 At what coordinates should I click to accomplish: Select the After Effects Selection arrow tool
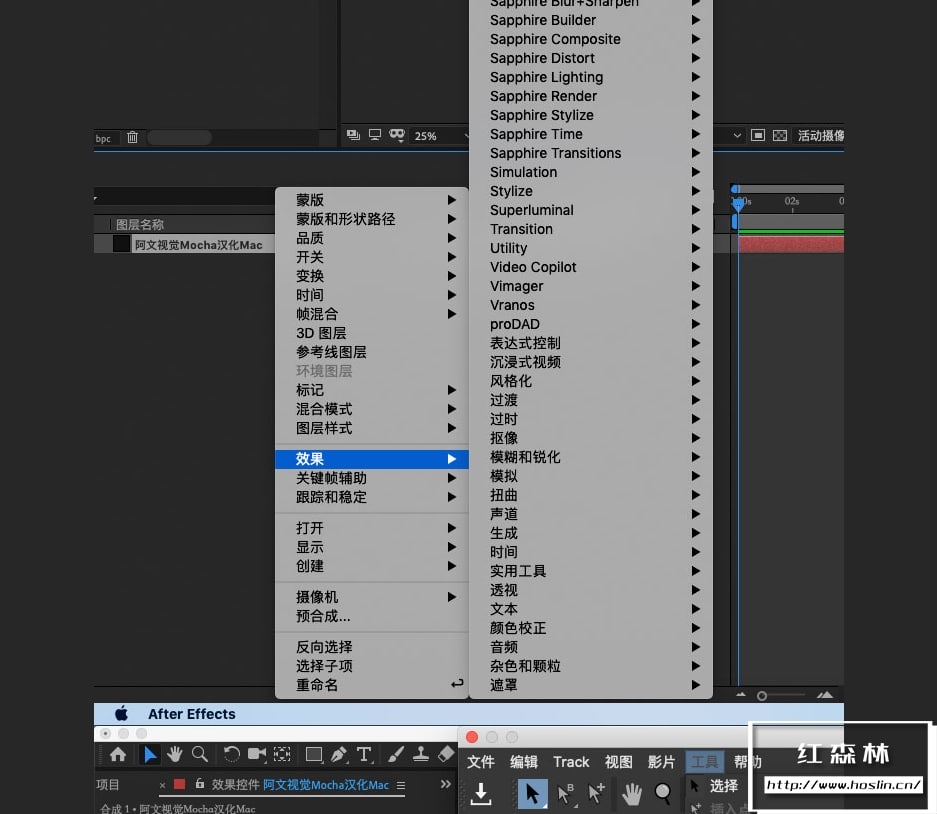149,755
